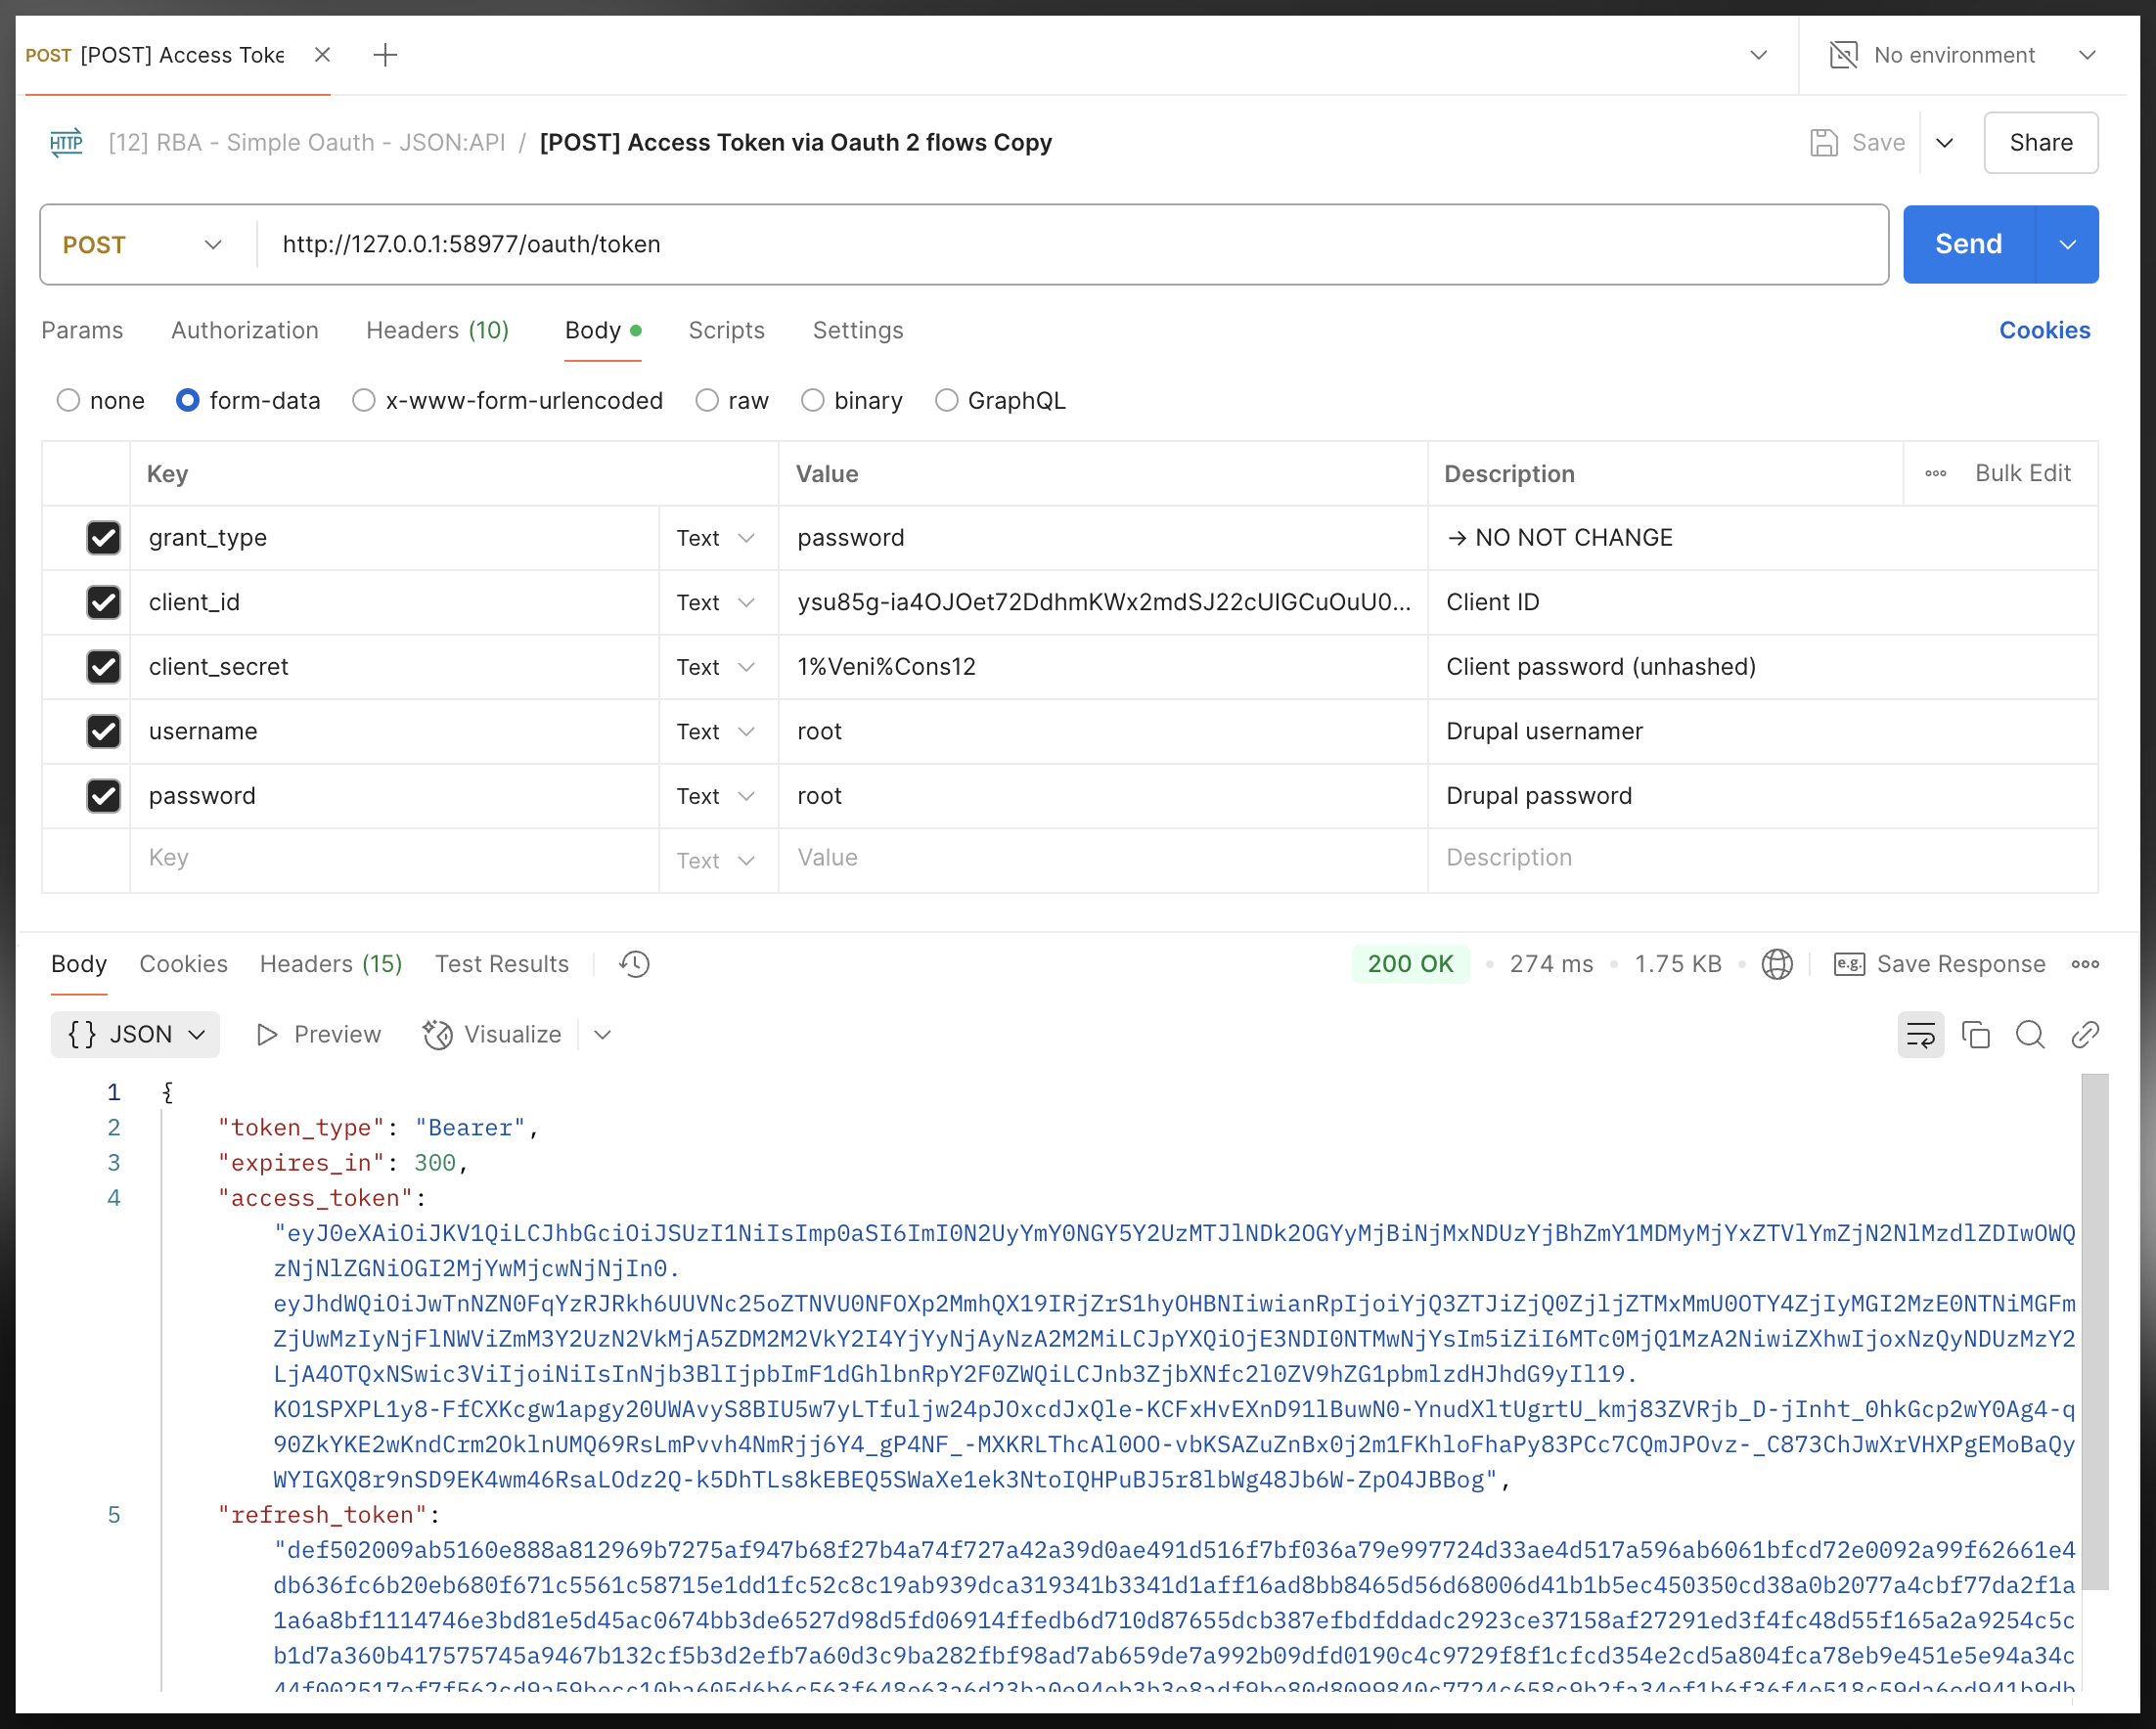The image size is (2156, 1729).
Task: Open the Cookies link
Action: coord(2044,330)
